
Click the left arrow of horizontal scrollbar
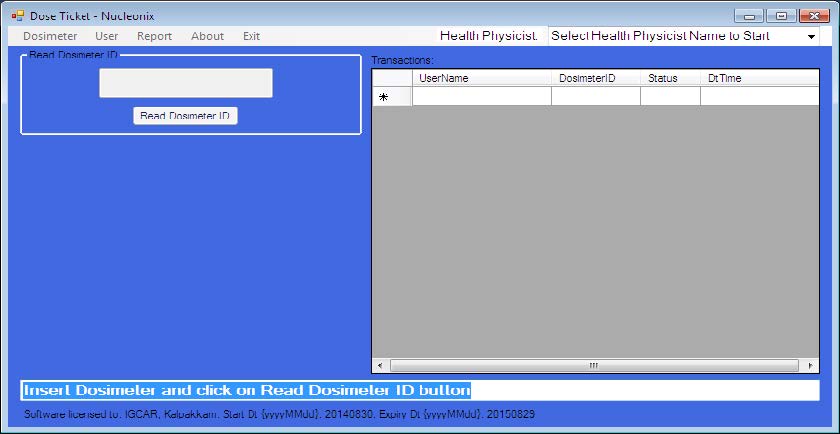tap(381, 366)
